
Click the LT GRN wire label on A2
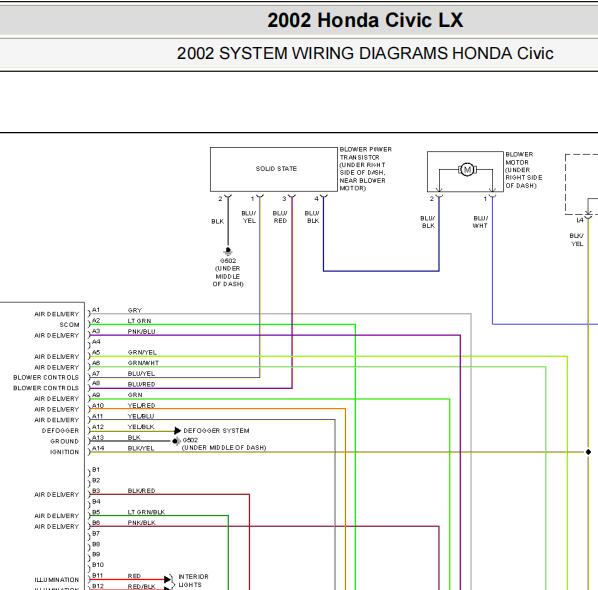[140, 321]
